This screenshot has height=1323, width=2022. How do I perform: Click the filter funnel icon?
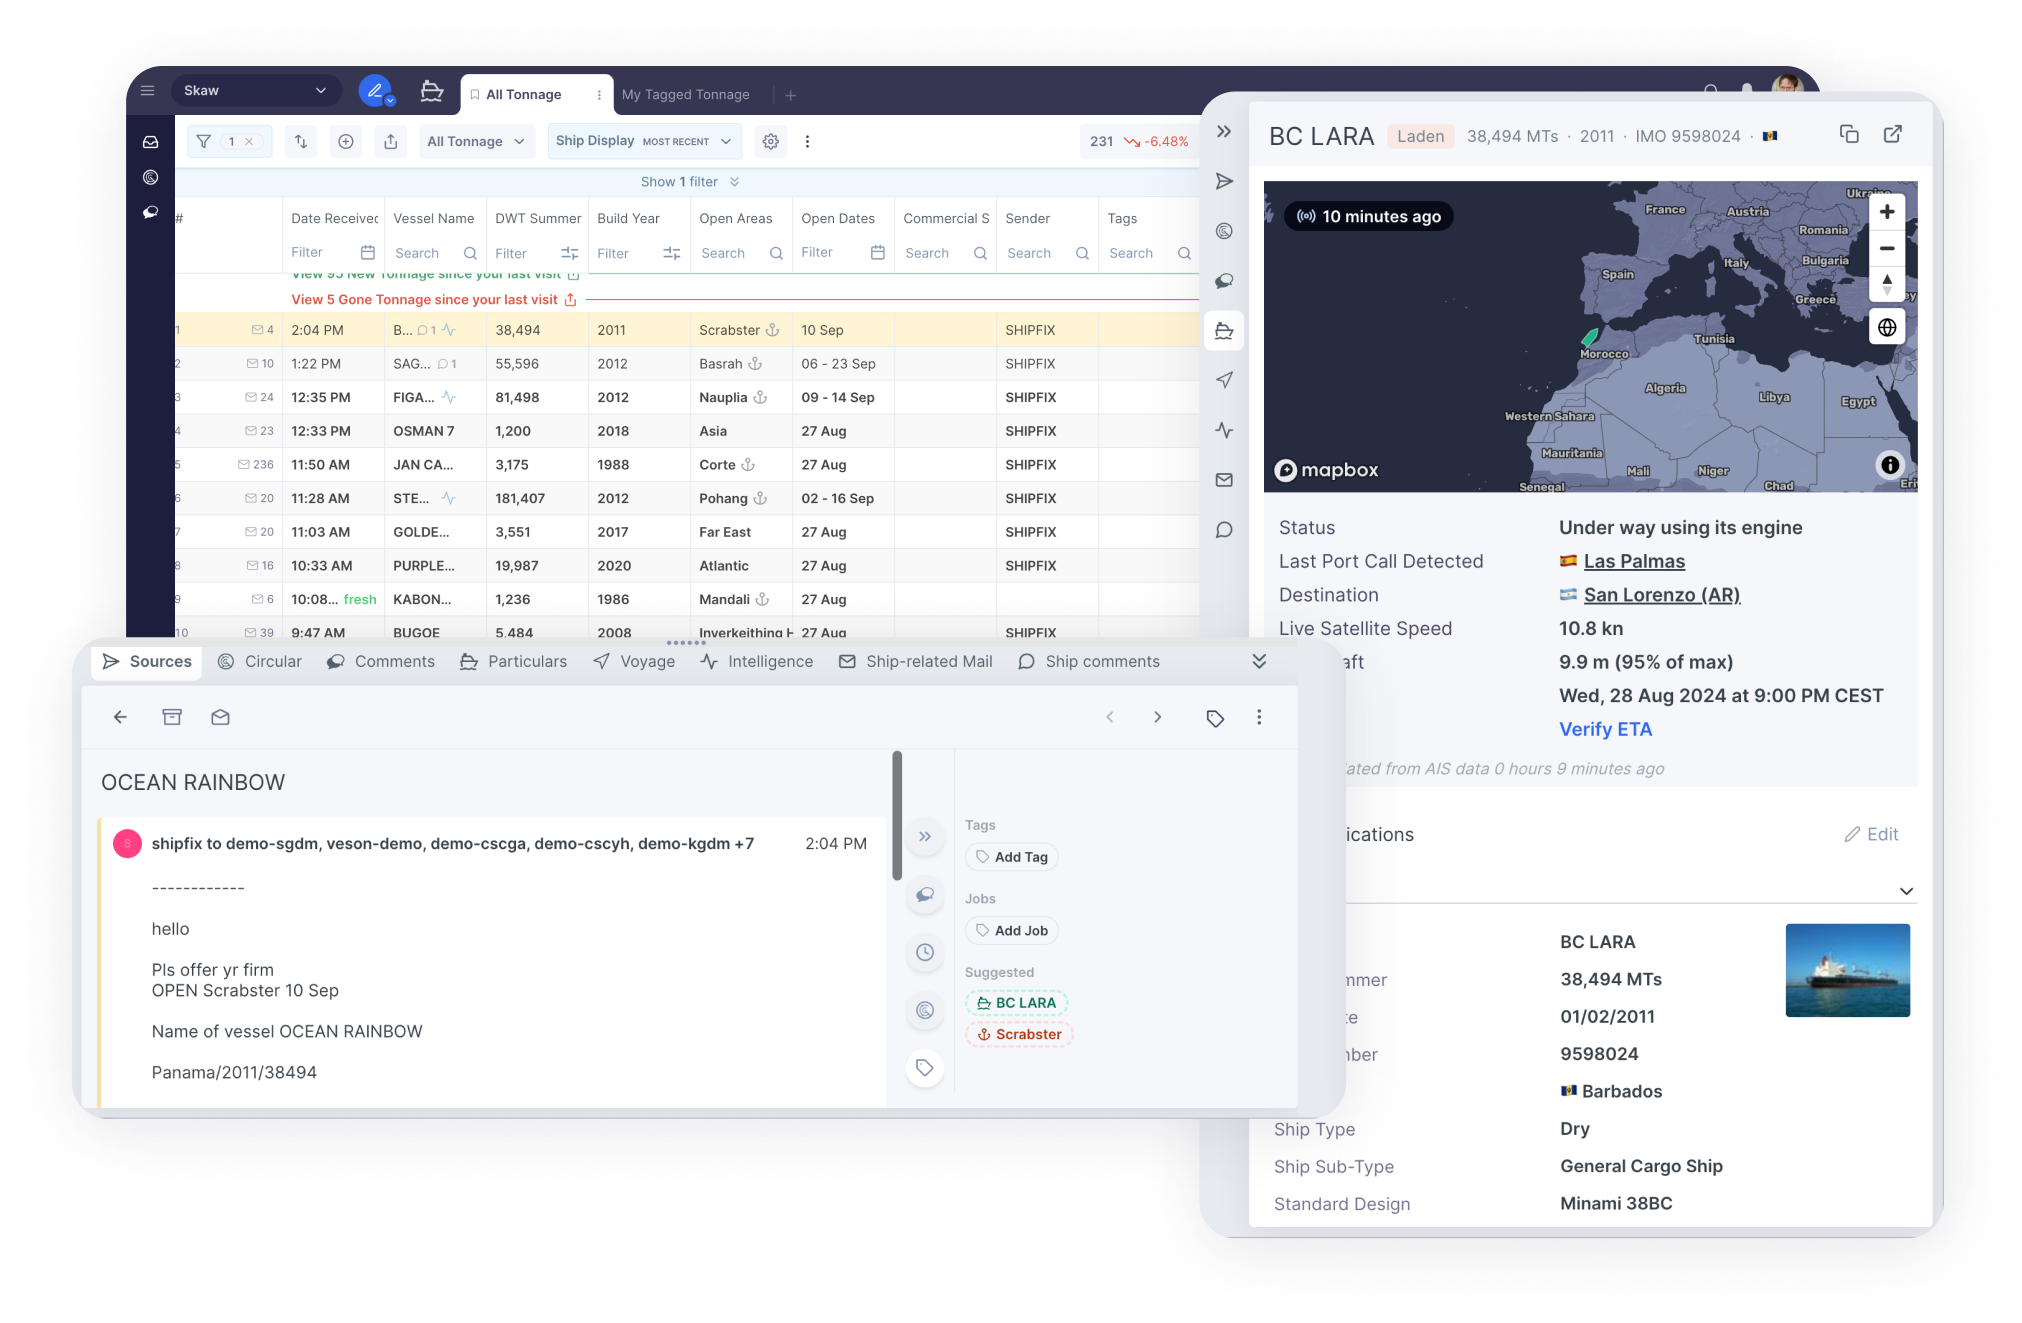tap(204, 141)
